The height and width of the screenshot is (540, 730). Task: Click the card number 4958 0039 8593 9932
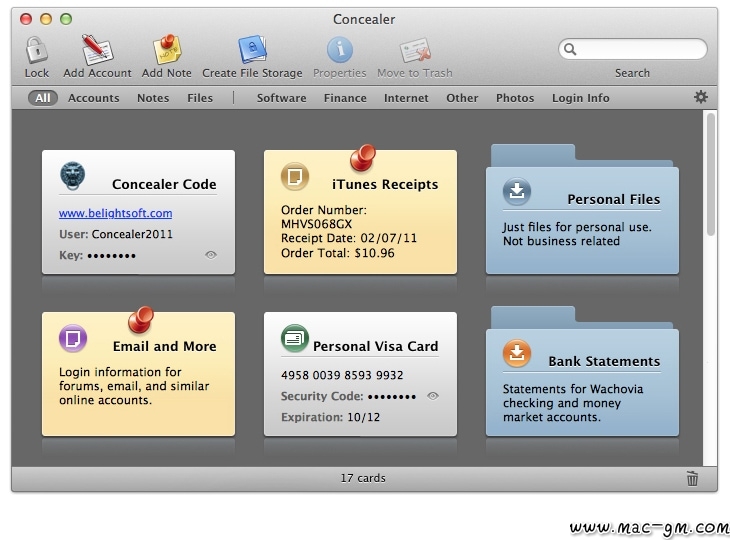pyautogui.click(x=342, y=375)
